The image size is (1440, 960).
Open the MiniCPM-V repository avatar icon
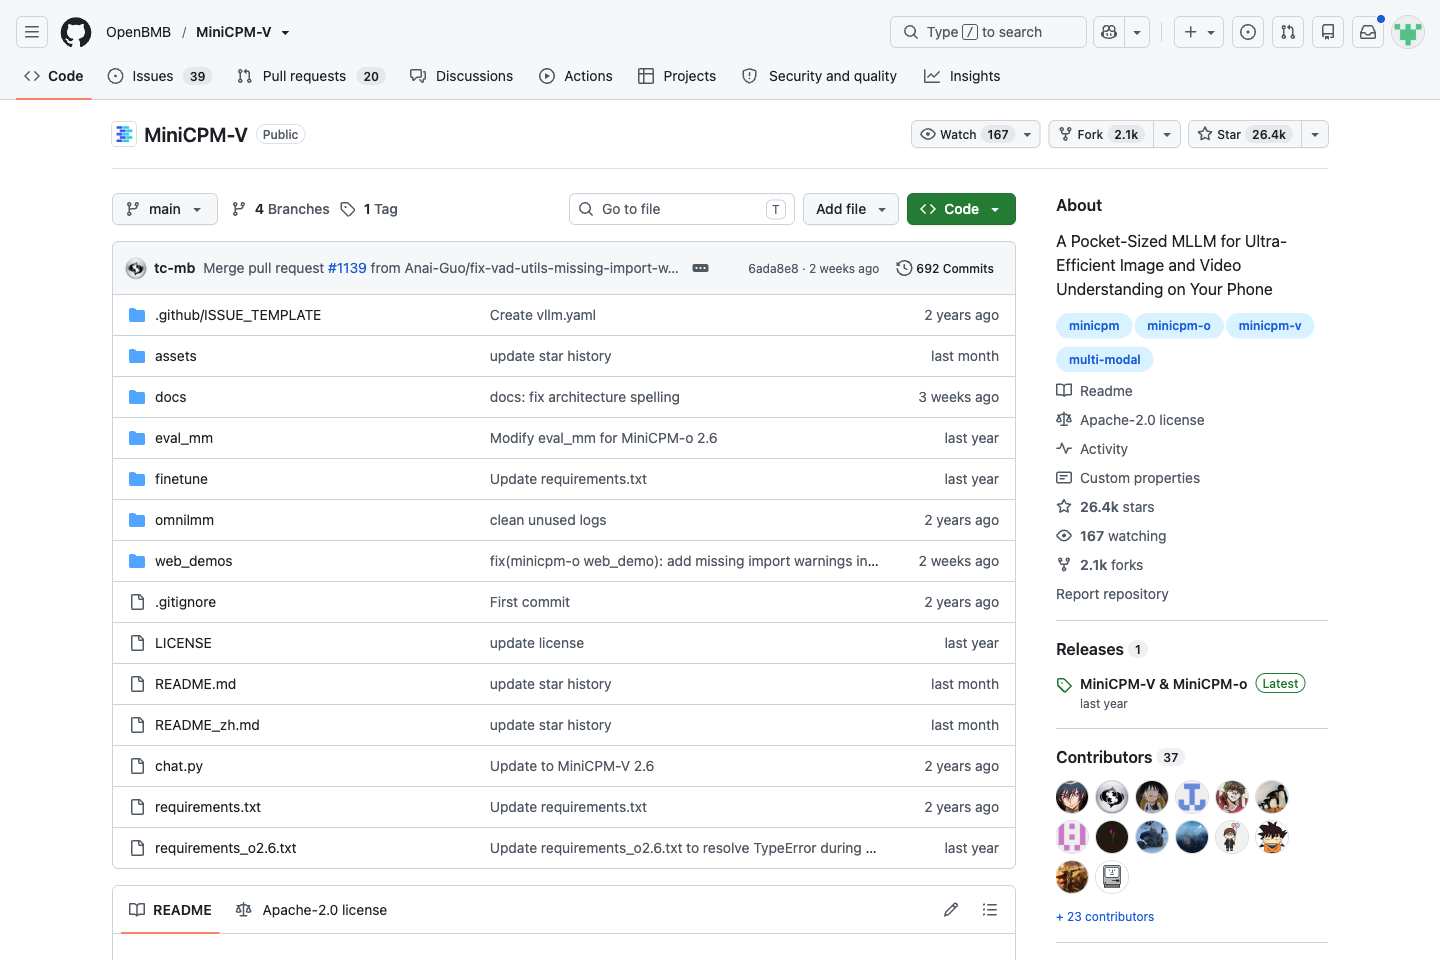click(x=124, y=134)
